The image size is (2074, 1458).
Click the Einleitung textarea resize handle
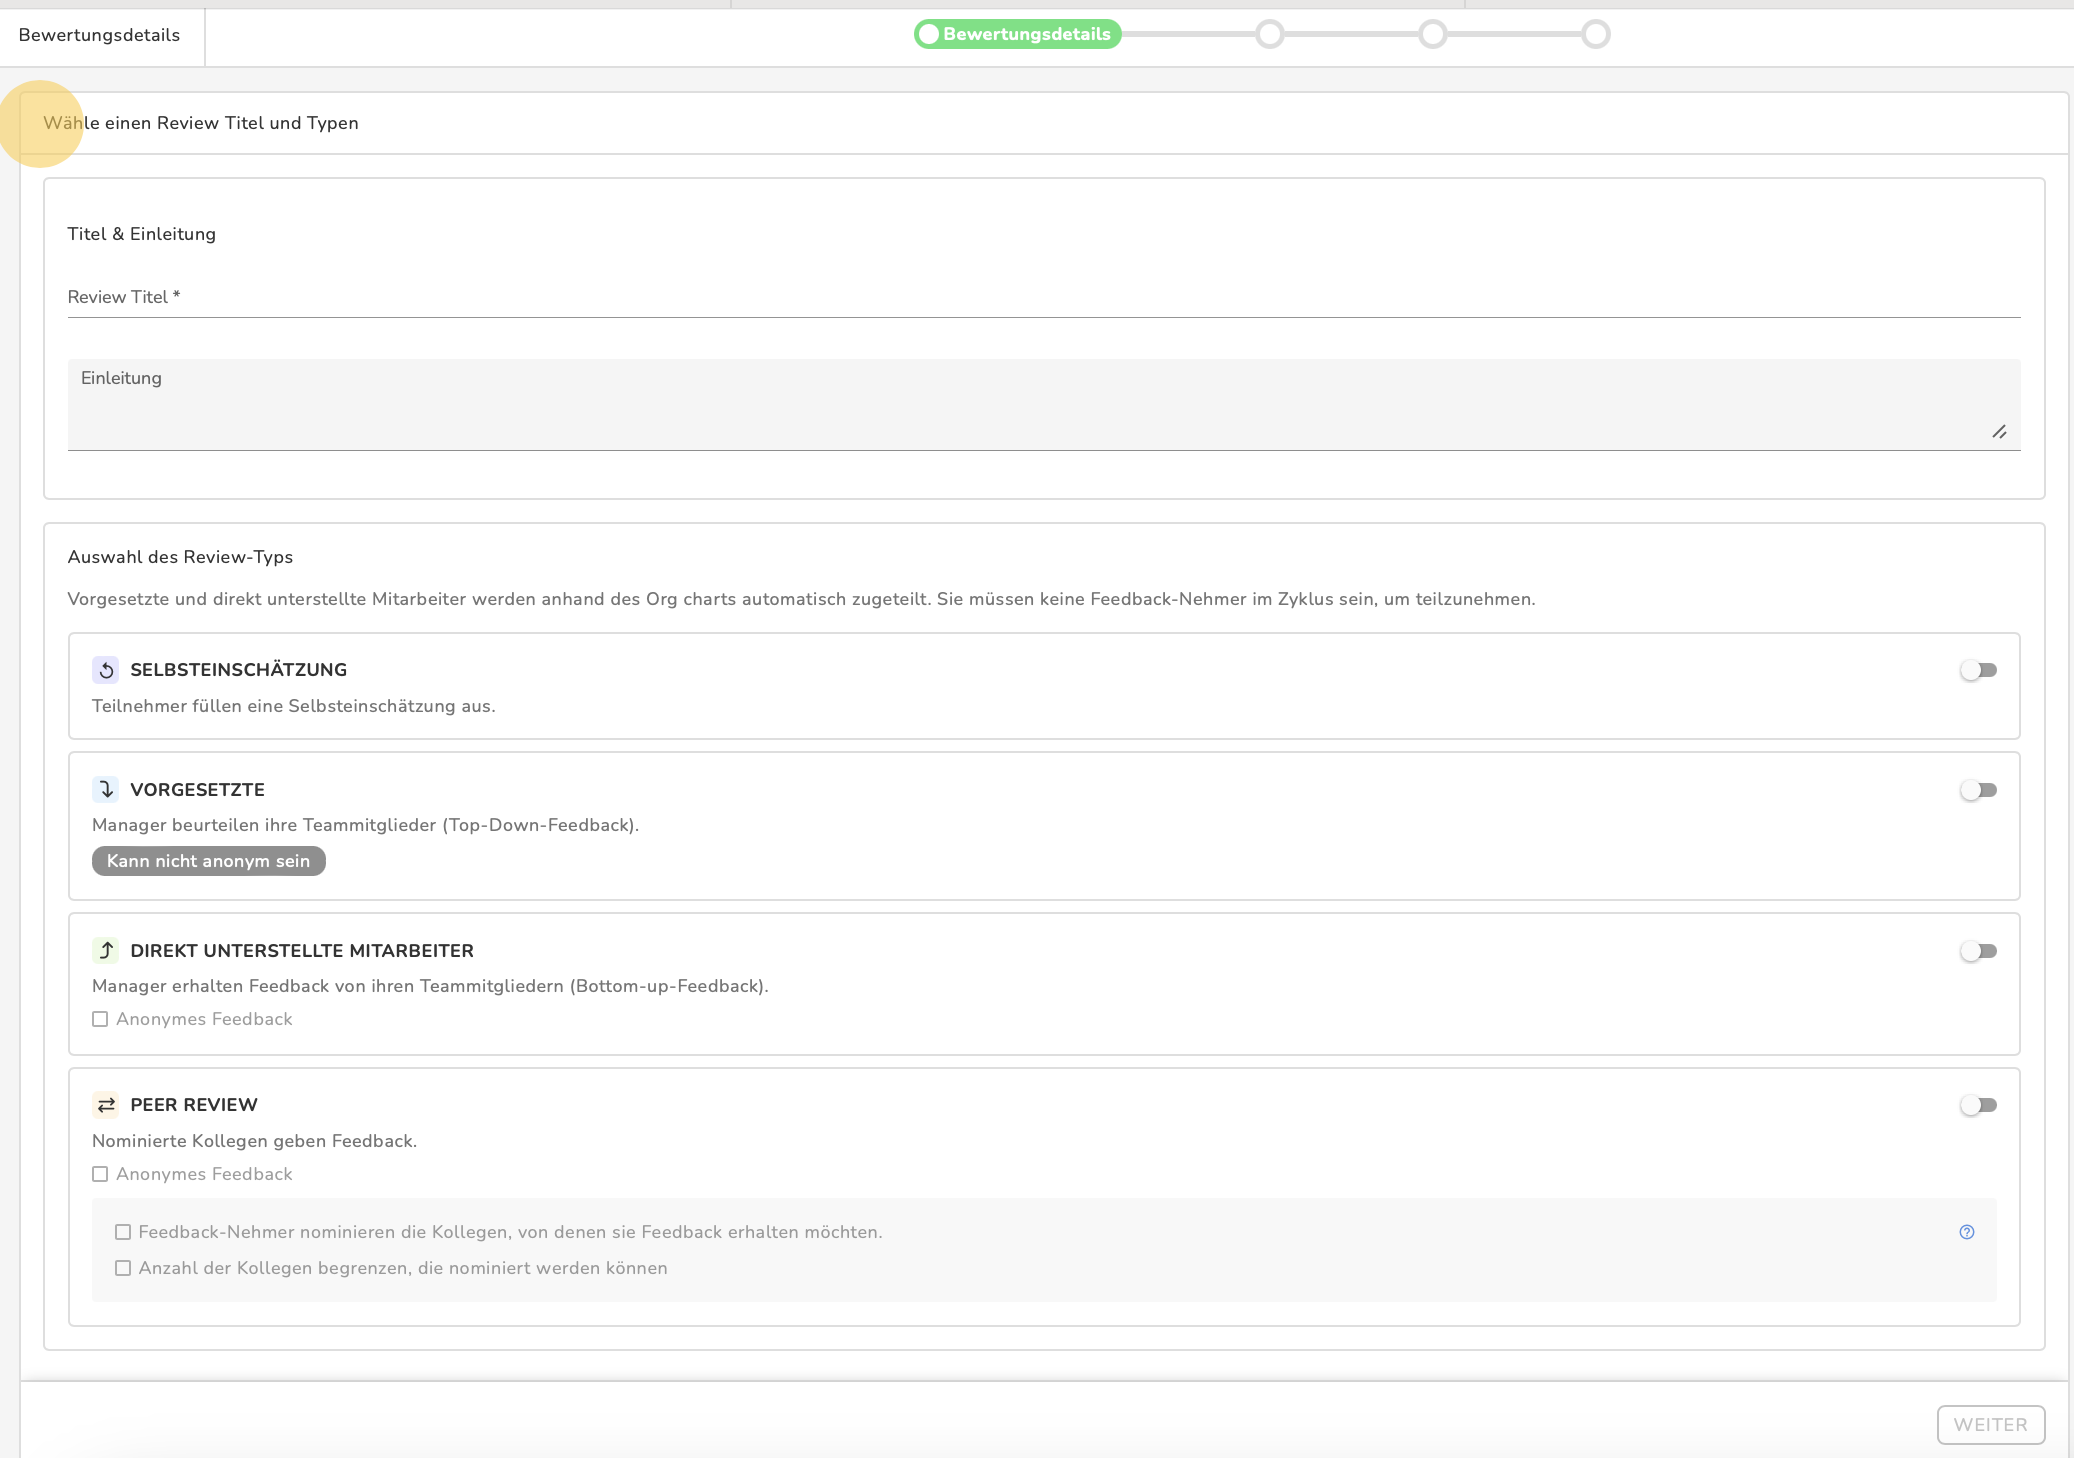click(x=1998, y=432)
